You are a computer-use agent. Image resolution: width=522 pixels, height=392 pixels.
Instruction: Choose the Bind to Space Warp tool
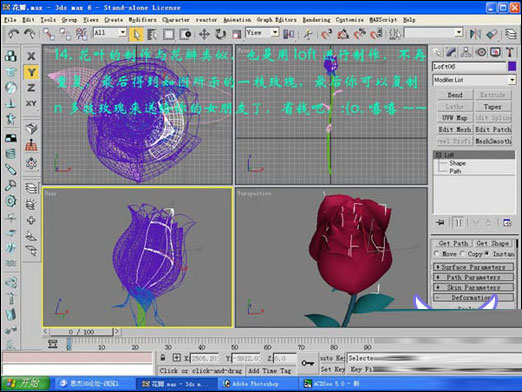(81, 34)
